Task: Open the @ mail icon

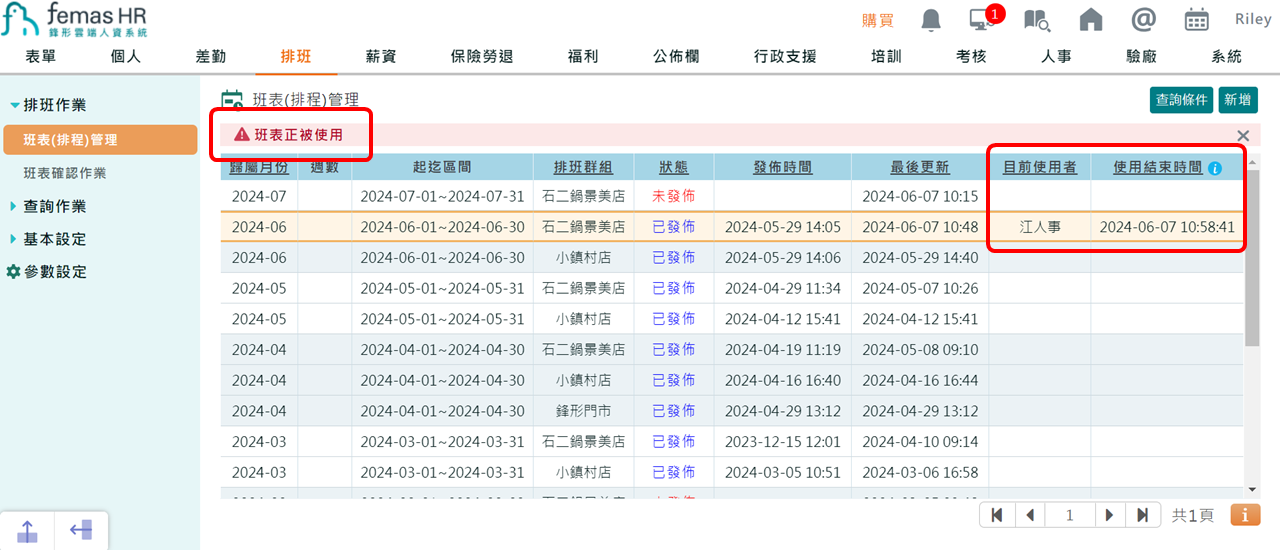Action: [x=1143, y=20]
